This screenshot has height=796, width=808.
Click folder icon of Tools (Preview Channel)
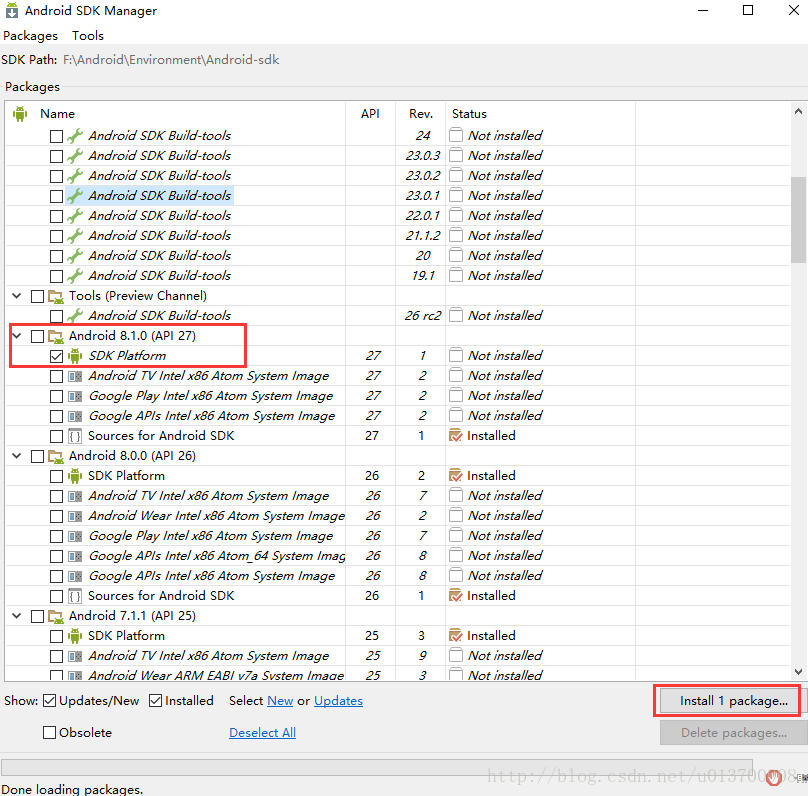pos(56,296)
